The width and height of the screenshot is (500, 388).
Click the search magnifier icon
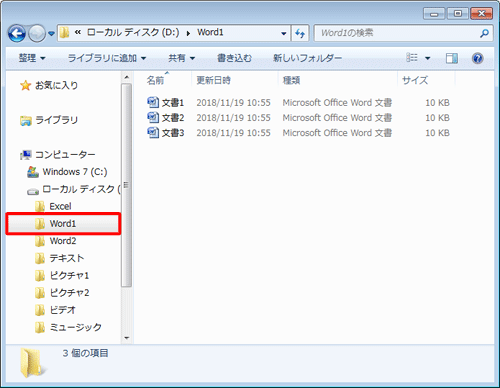click(484, 33)
